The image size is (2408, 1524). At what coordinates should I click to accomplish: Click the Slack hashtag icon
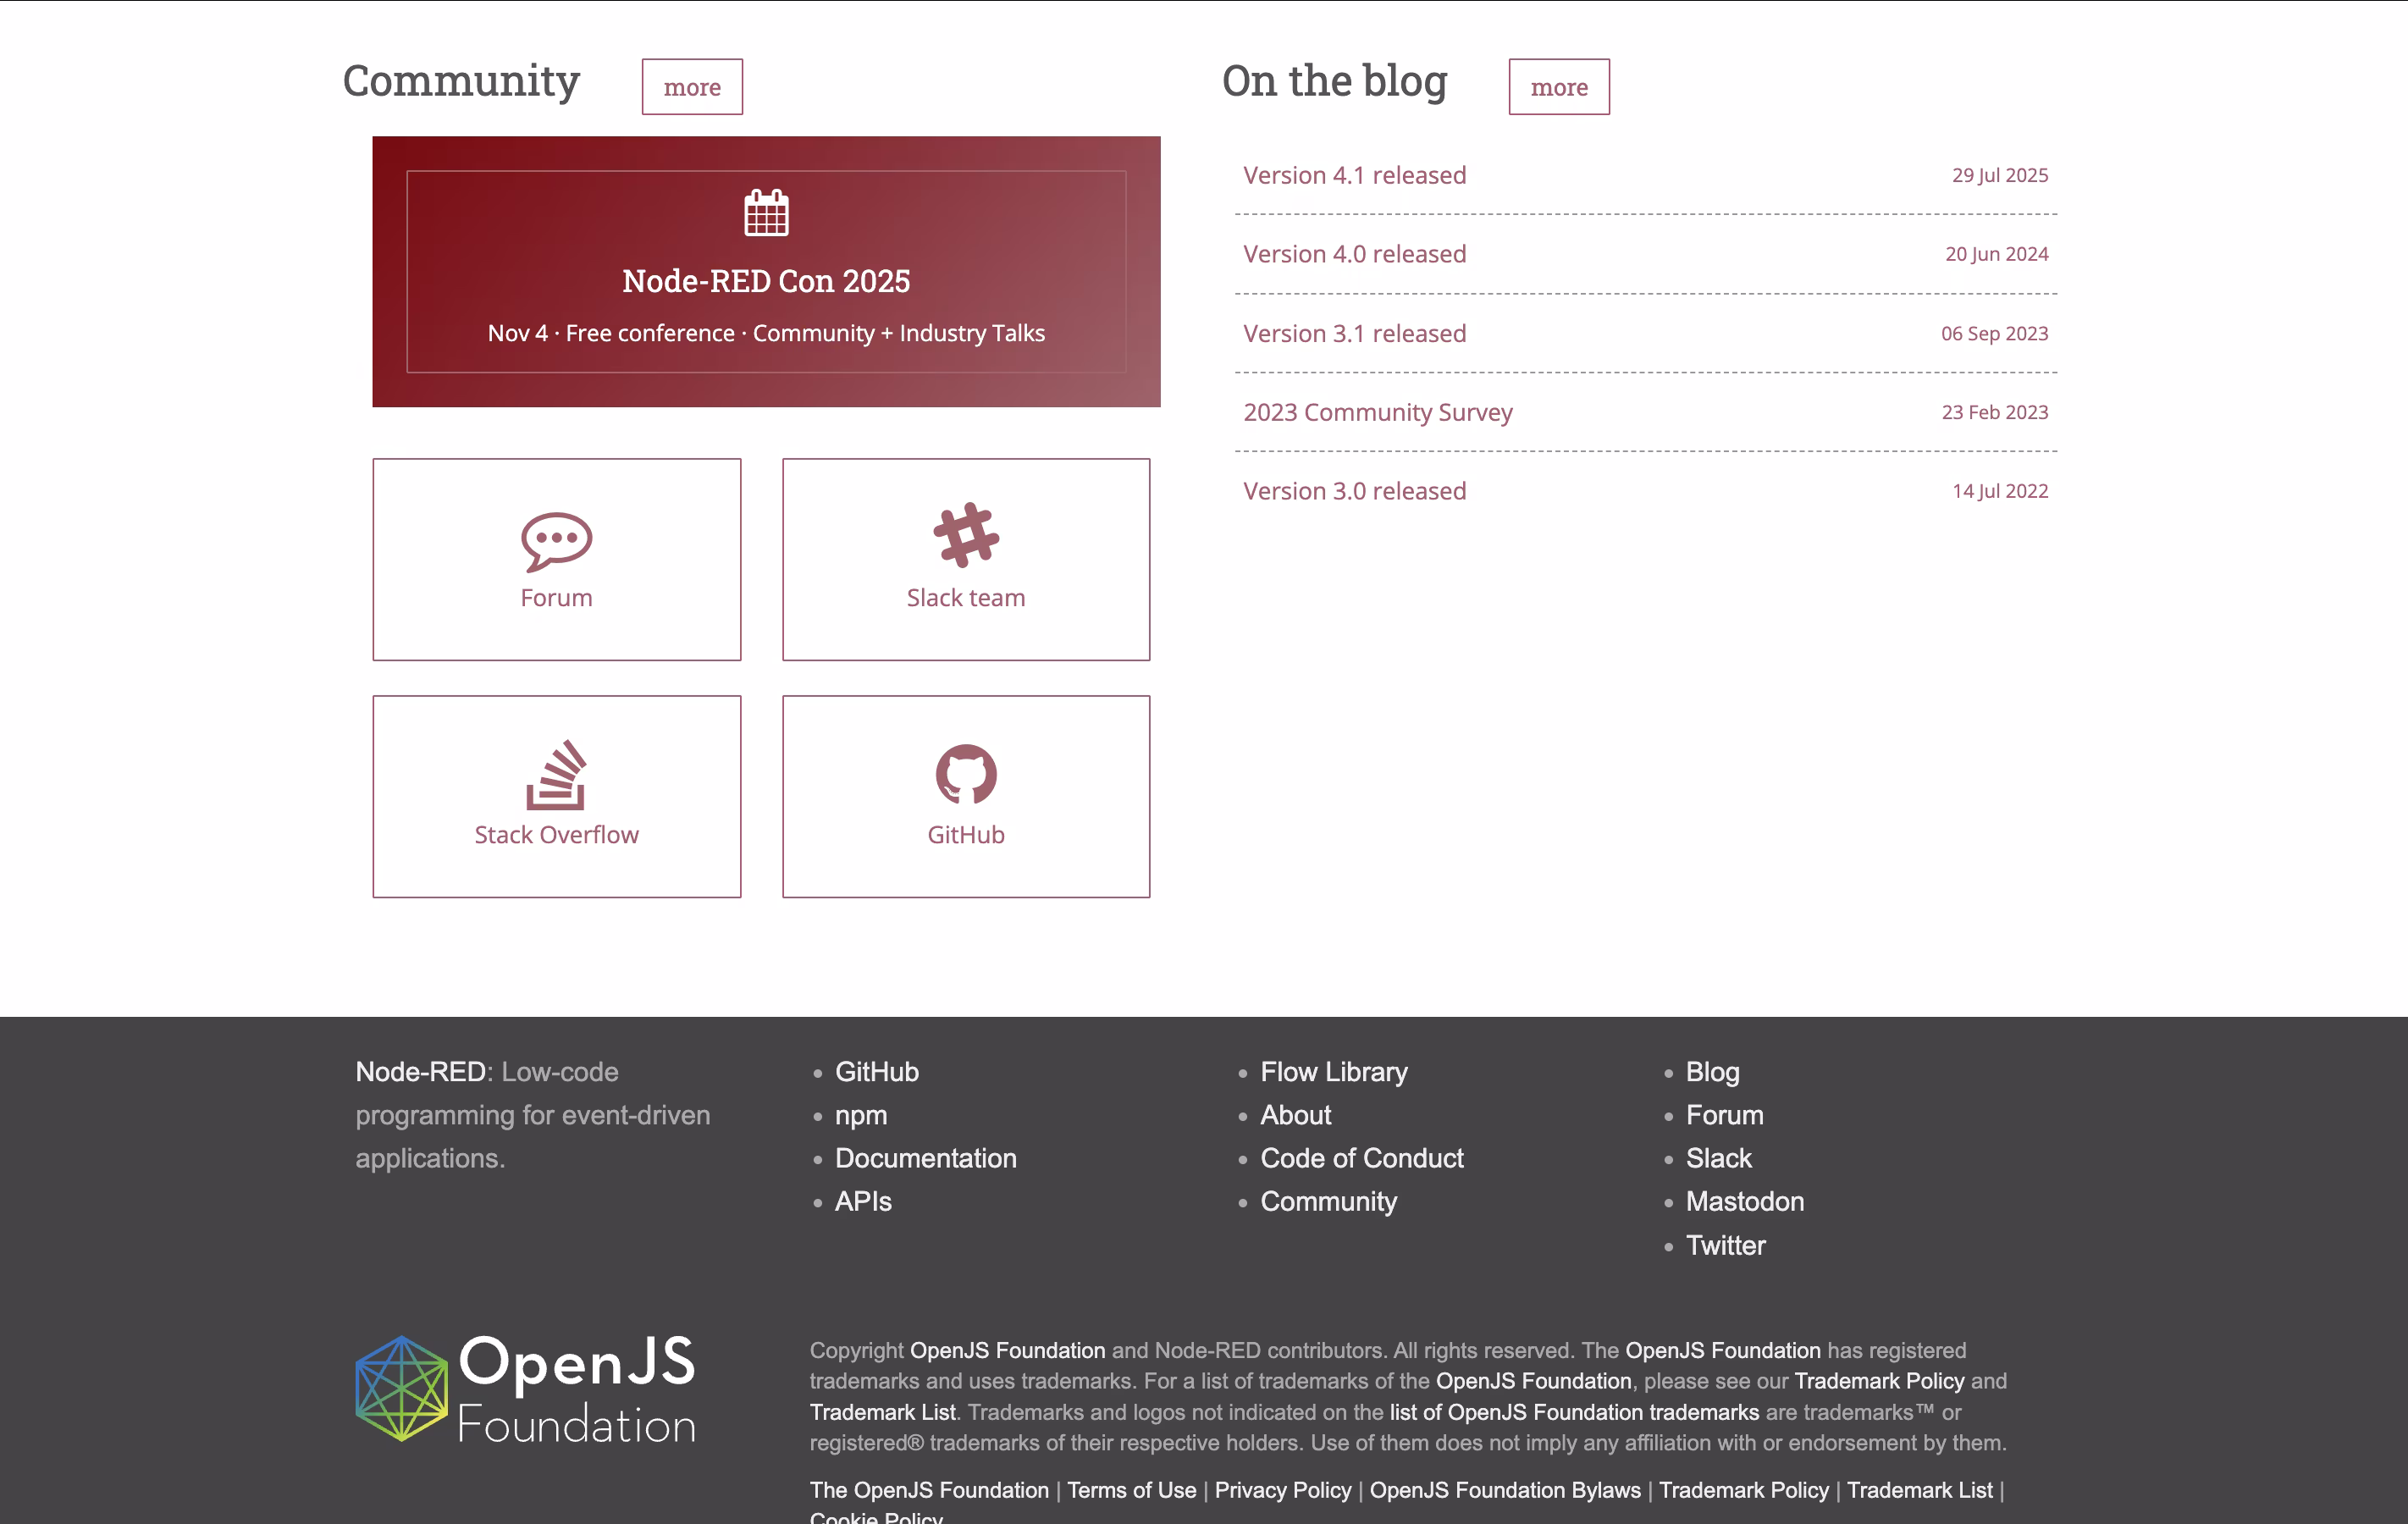click(965, 535)
